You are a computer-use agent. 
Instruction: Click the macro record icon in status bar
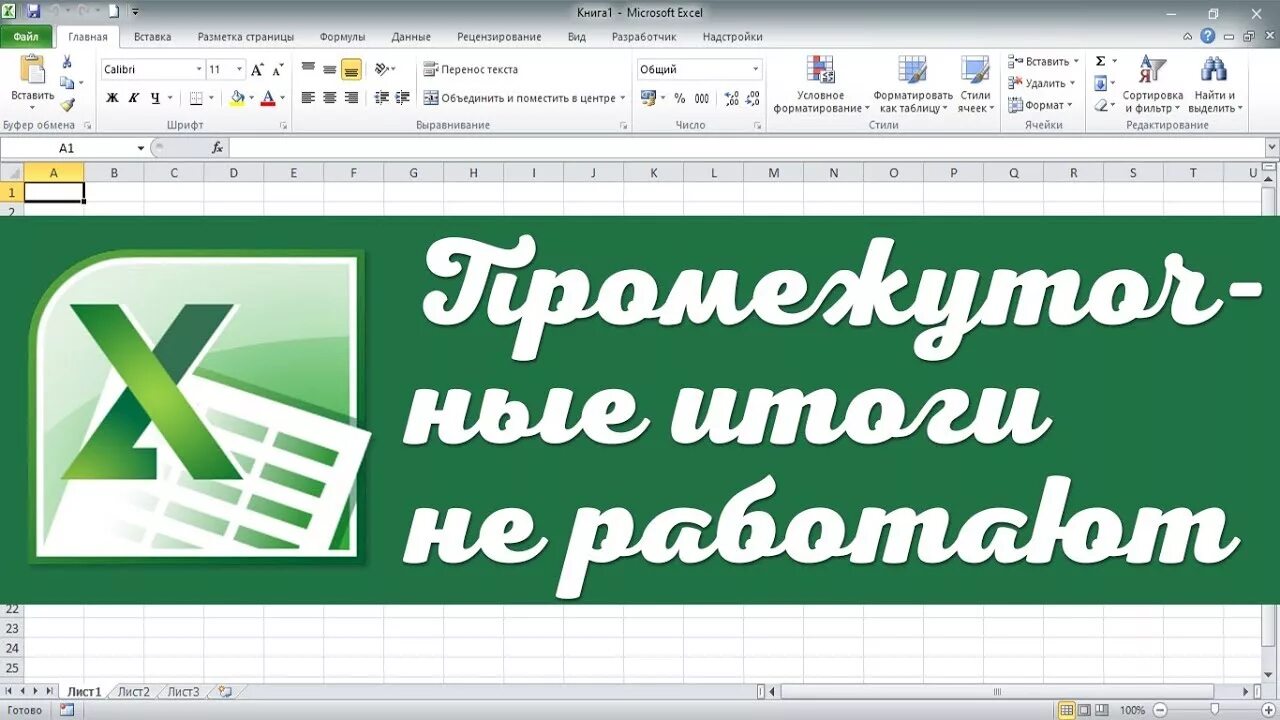(x=67, y=710)
